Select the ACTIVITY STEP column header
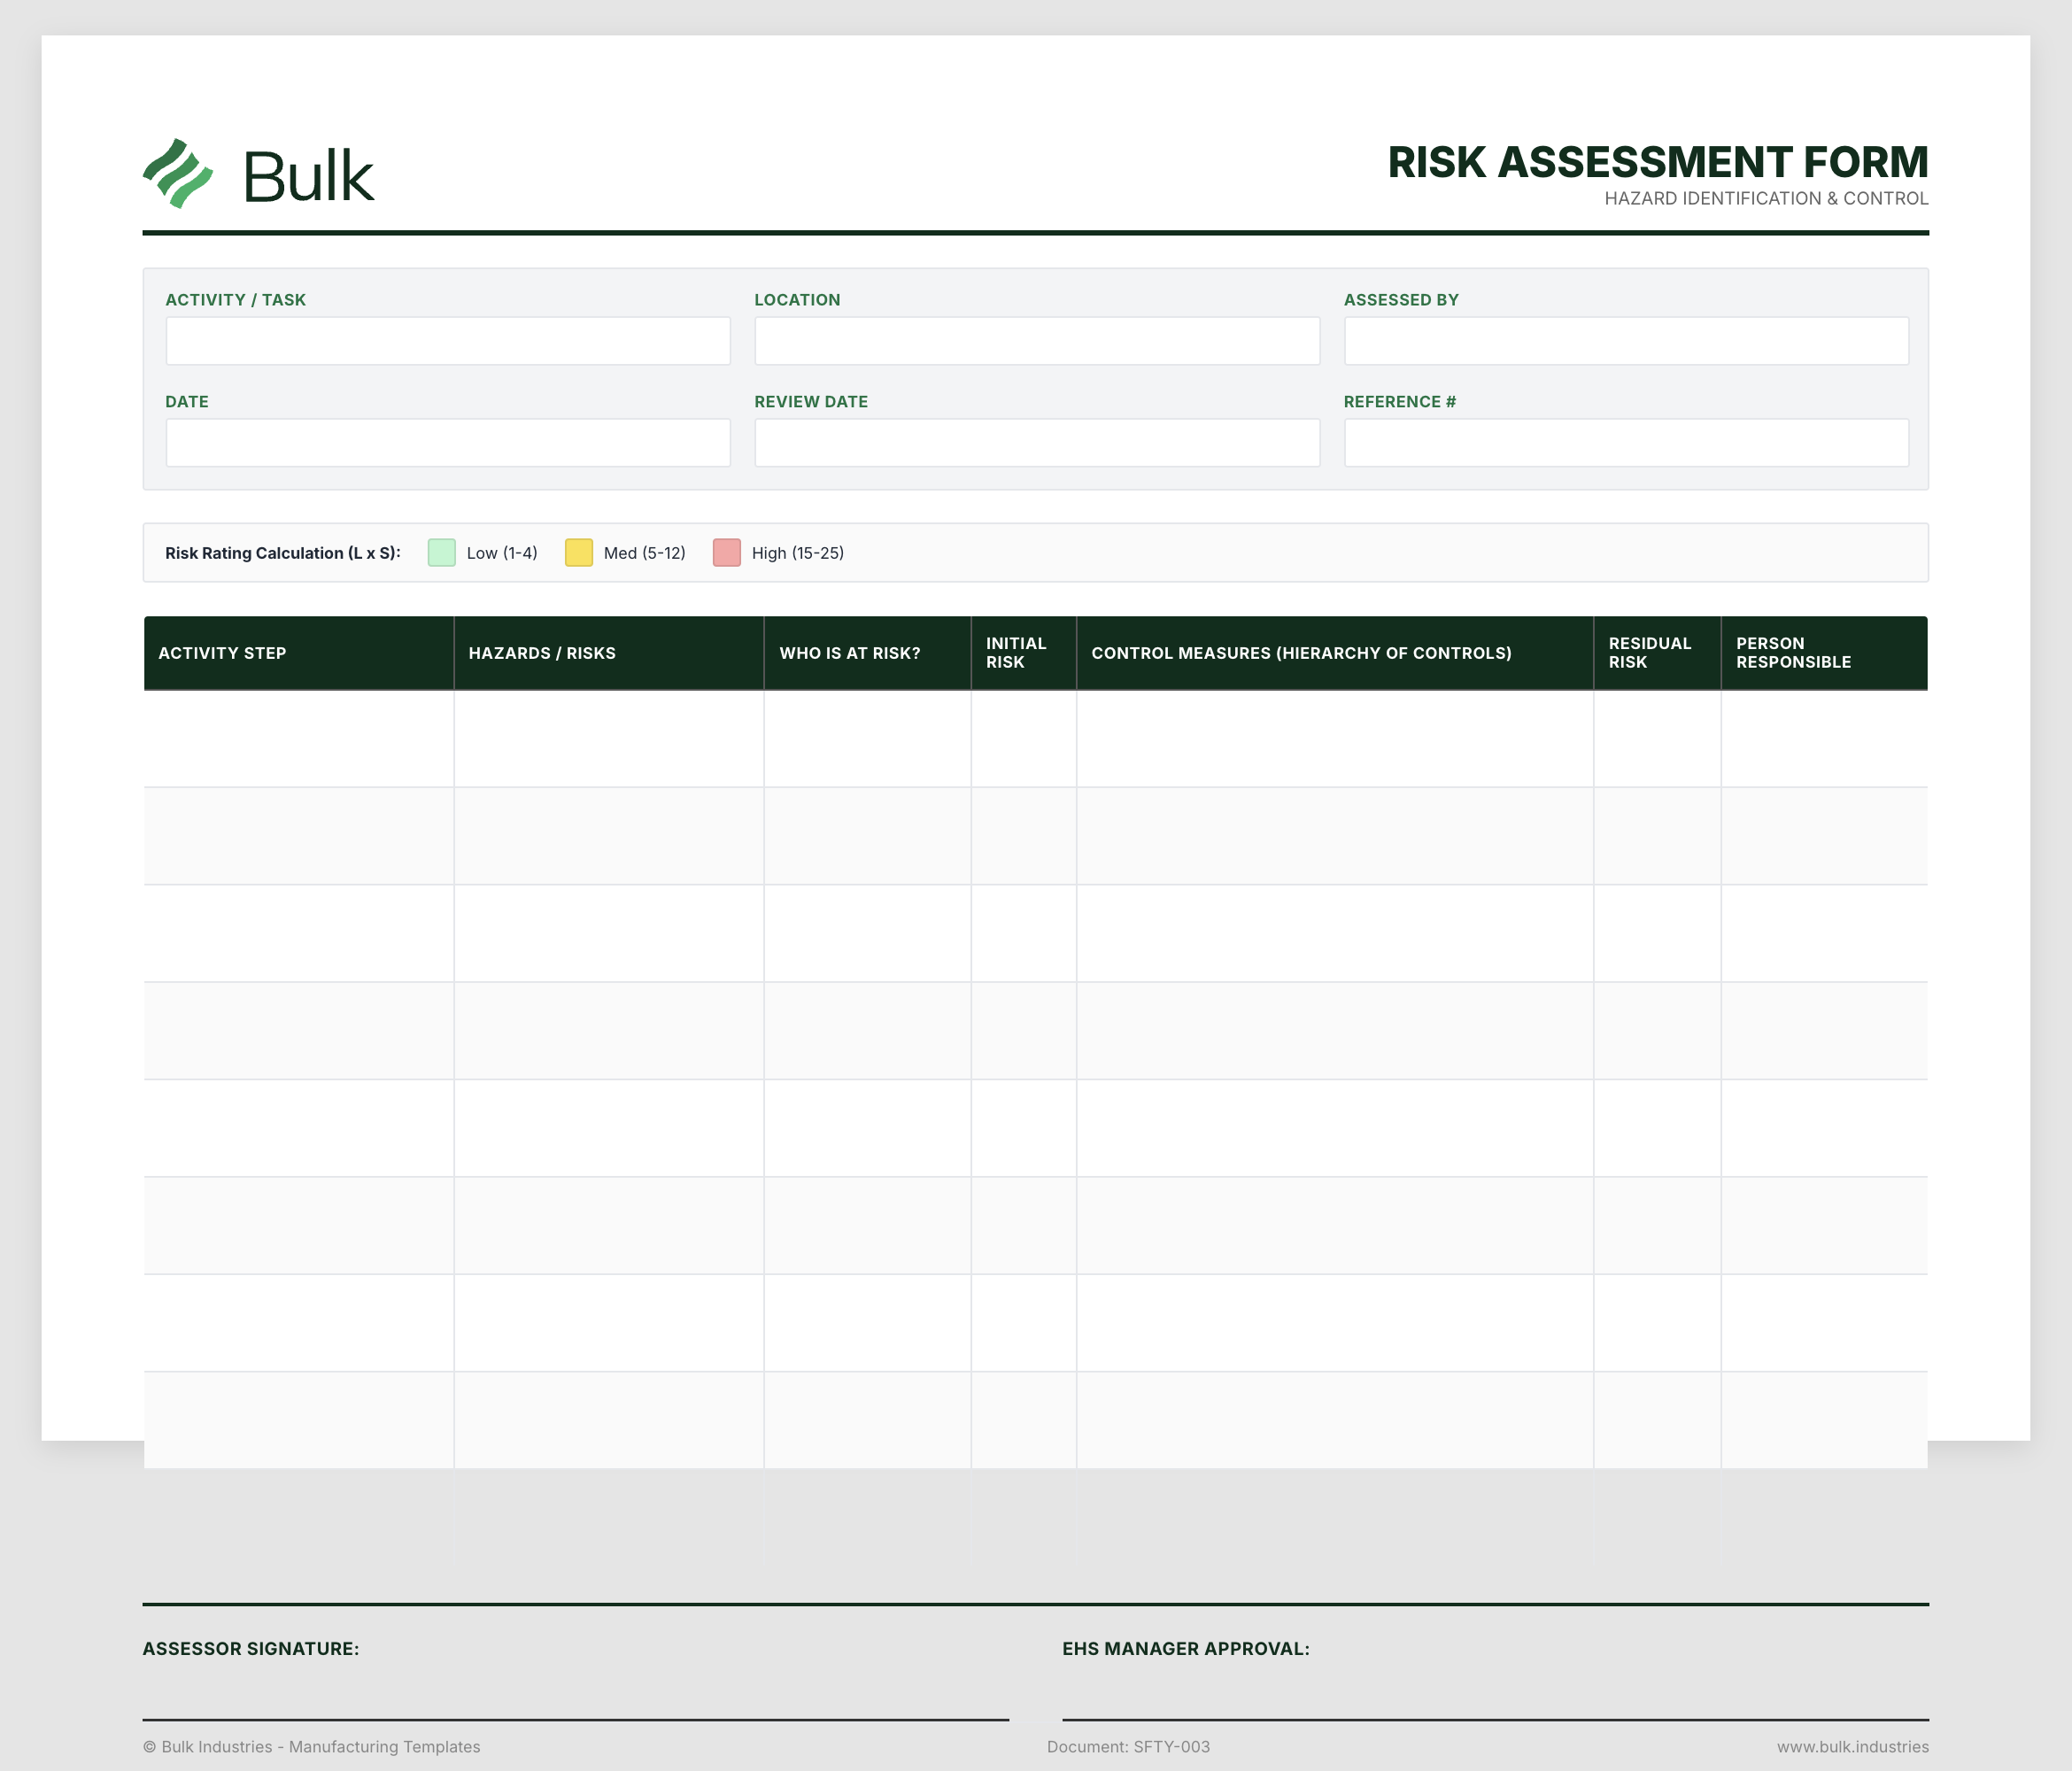Image resolution: width=2072 pixels, height=1771 pixels. (222, 653)
